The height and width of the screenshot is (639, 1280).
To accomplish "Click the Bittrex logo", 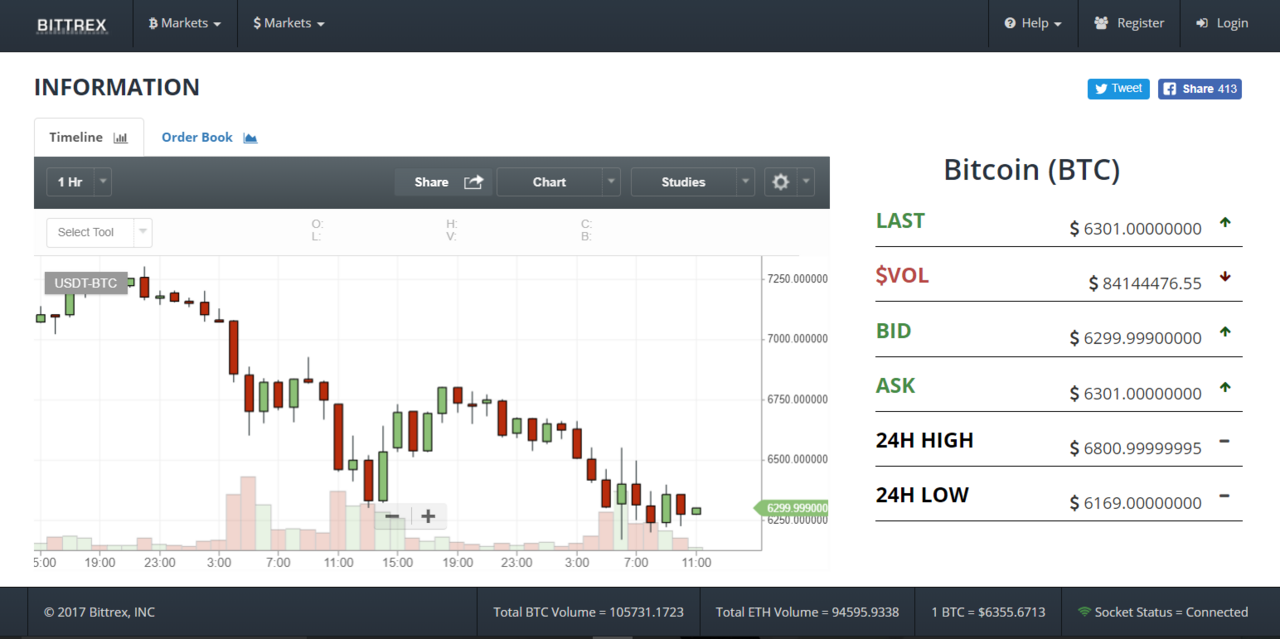I will click(71, 24).
